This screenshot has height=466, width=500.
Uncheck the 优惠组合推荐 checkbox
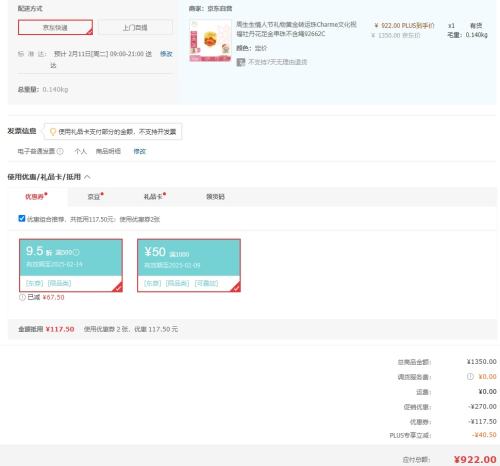click(22, 218)
